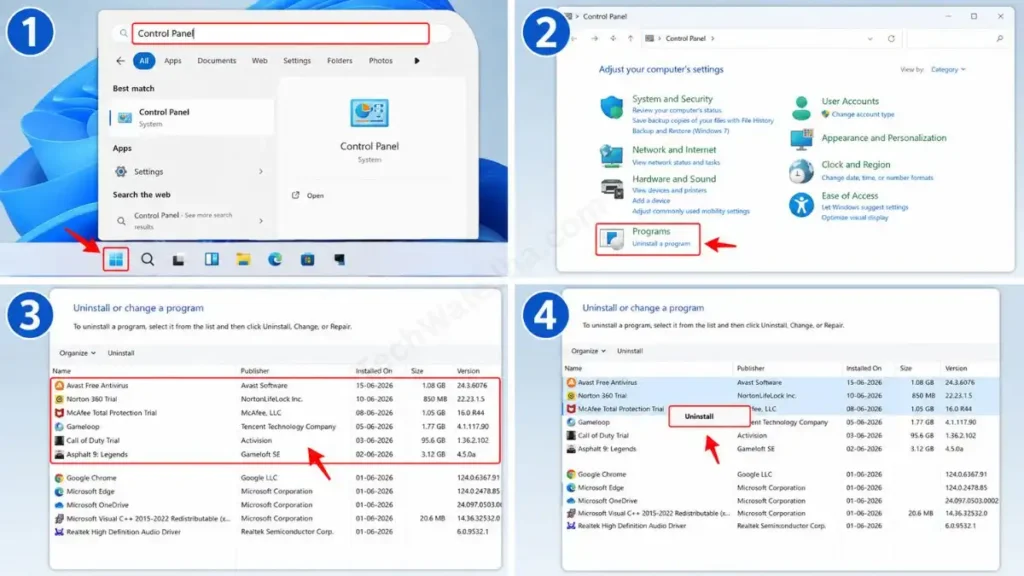This screenshot has height=576, width=1024.
Task: Click the large Control Panel preview icon
Action: click(x=369, y=114)
